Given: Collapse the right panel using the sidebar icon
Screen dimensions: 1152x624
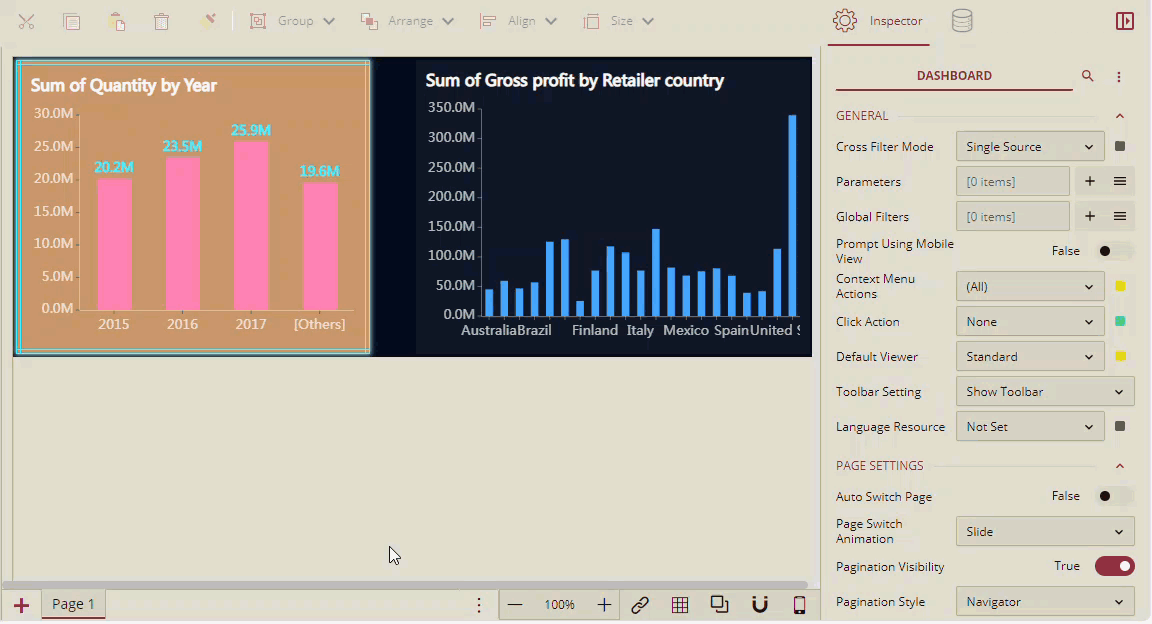Looking at the screenshot, I should click(1124, 21).
